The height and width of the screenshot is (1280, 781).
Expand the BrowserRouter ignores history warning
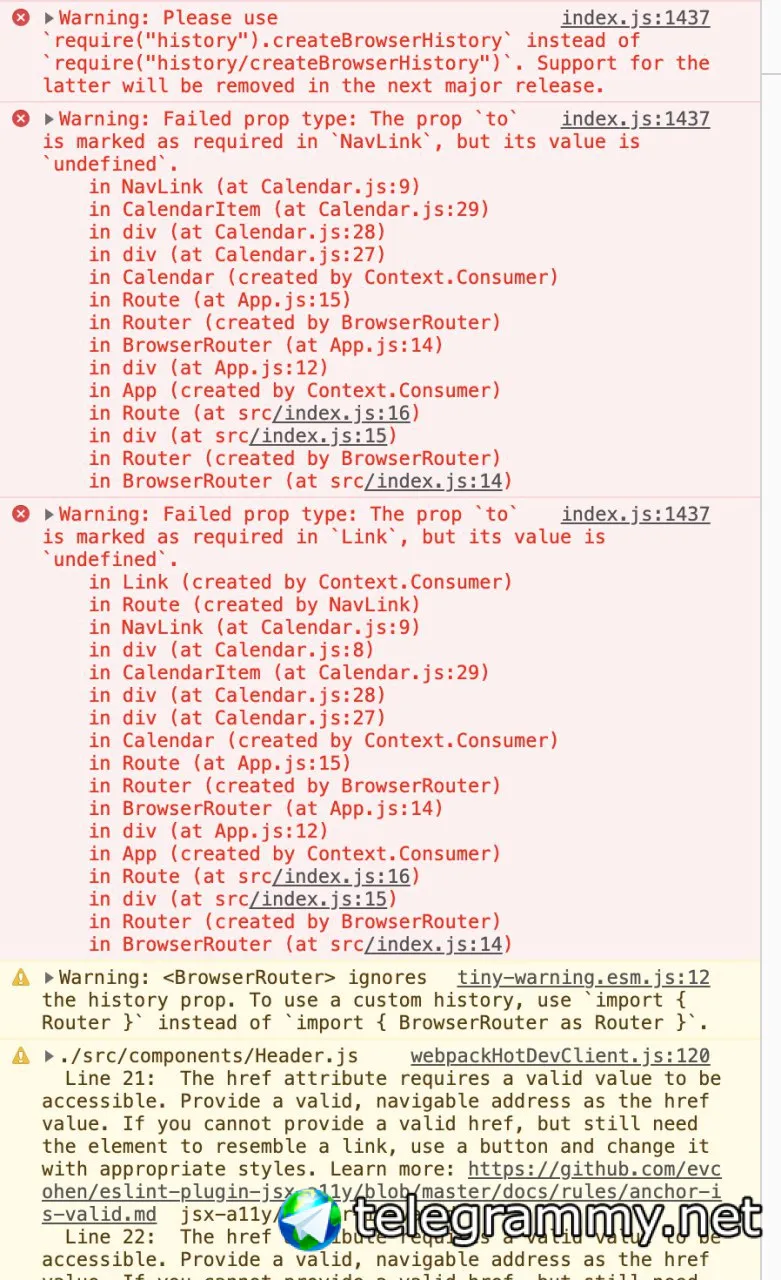pos(49,978)
